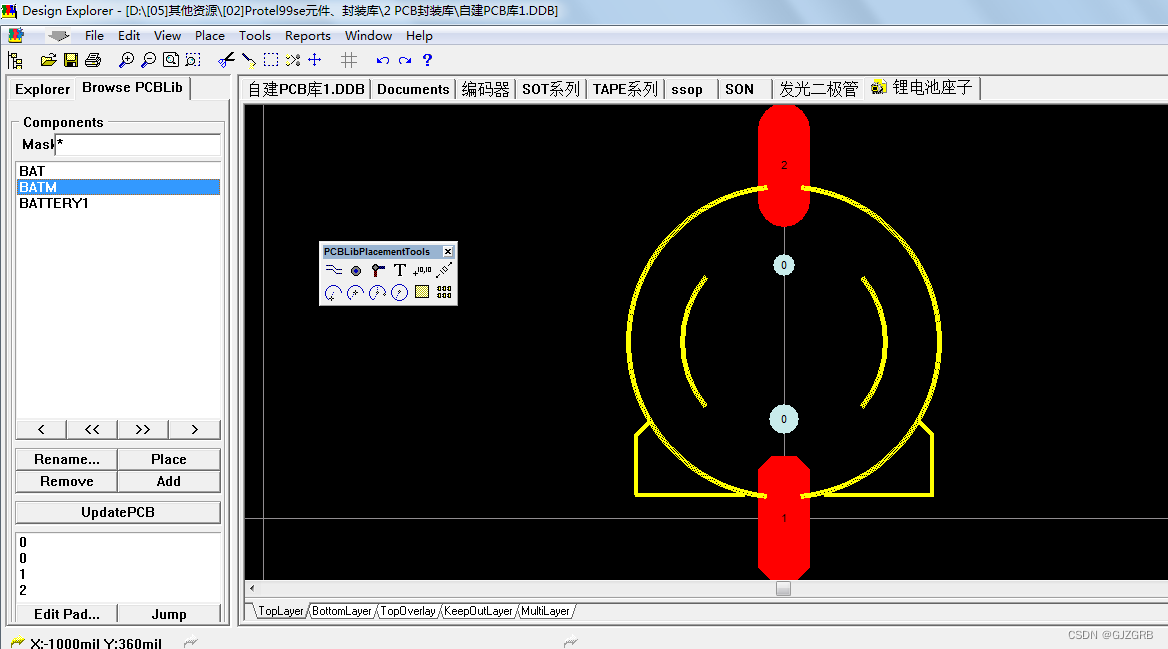This screenshot has width=1168, height=649.
Task: Click the Add component button
Action: click(x=169, y=481)
